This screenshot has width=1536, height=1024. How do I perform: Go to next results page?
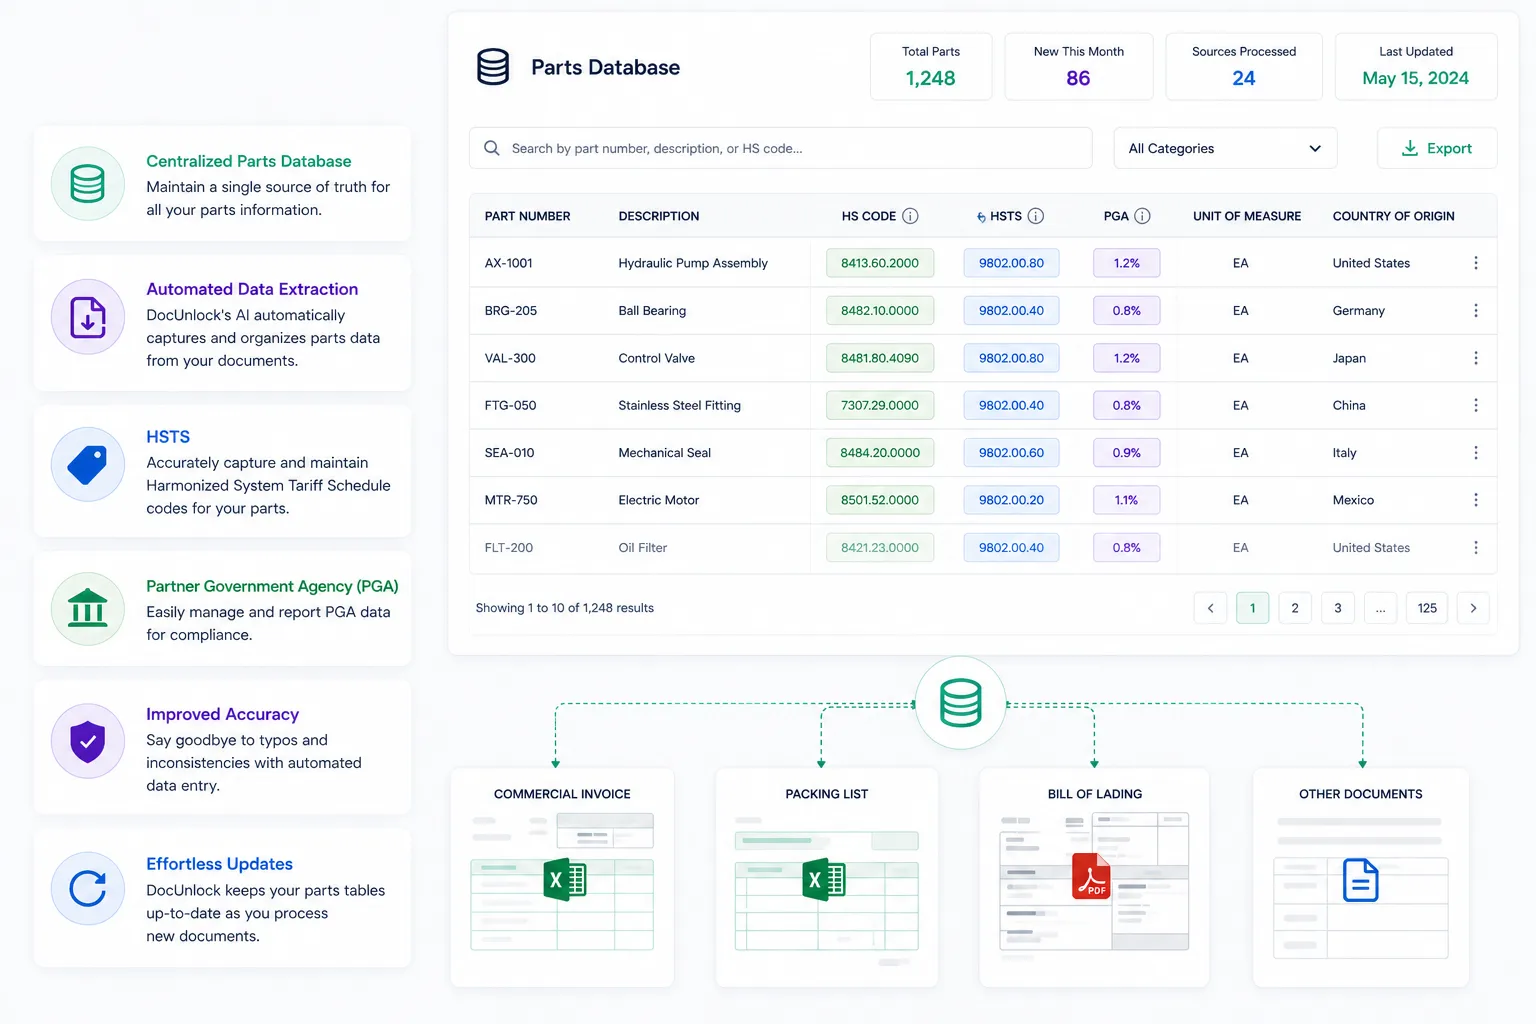click(1473, 608)
